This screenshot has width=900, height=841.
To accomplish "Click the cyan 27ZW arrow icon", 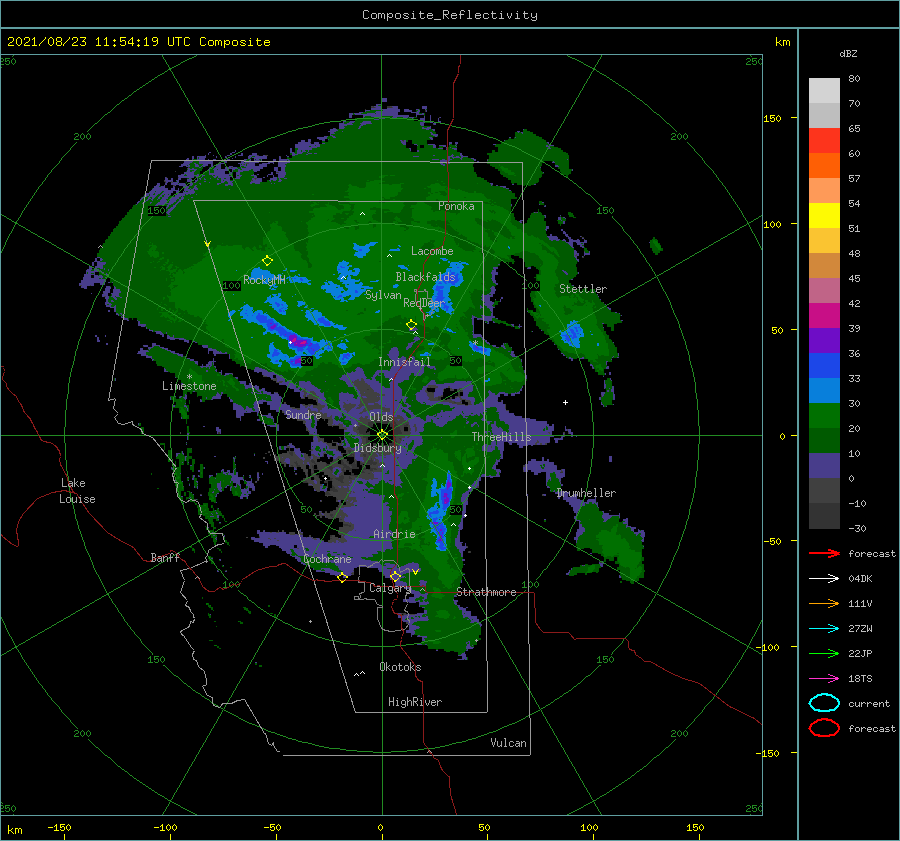I will (x=824, y=629).
